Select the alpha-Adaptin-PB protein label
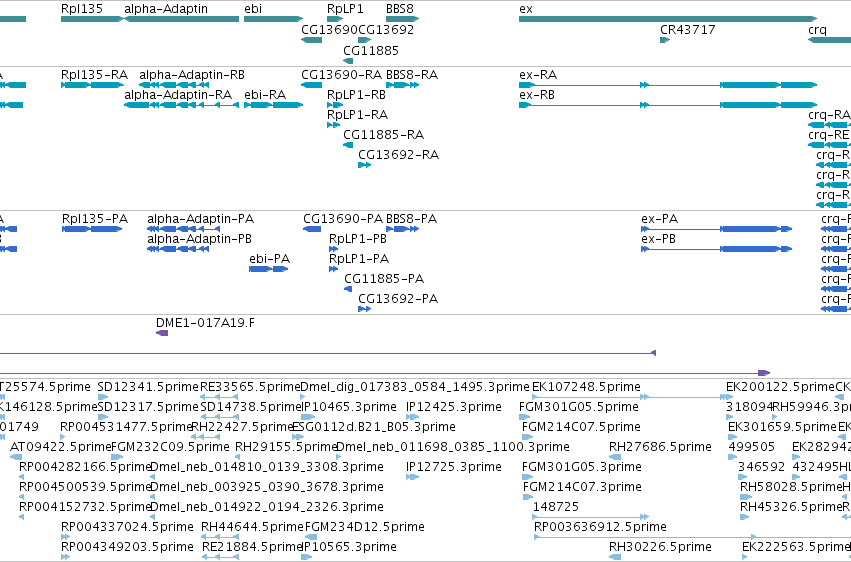 pyautogui.click(x=199, y=239)
